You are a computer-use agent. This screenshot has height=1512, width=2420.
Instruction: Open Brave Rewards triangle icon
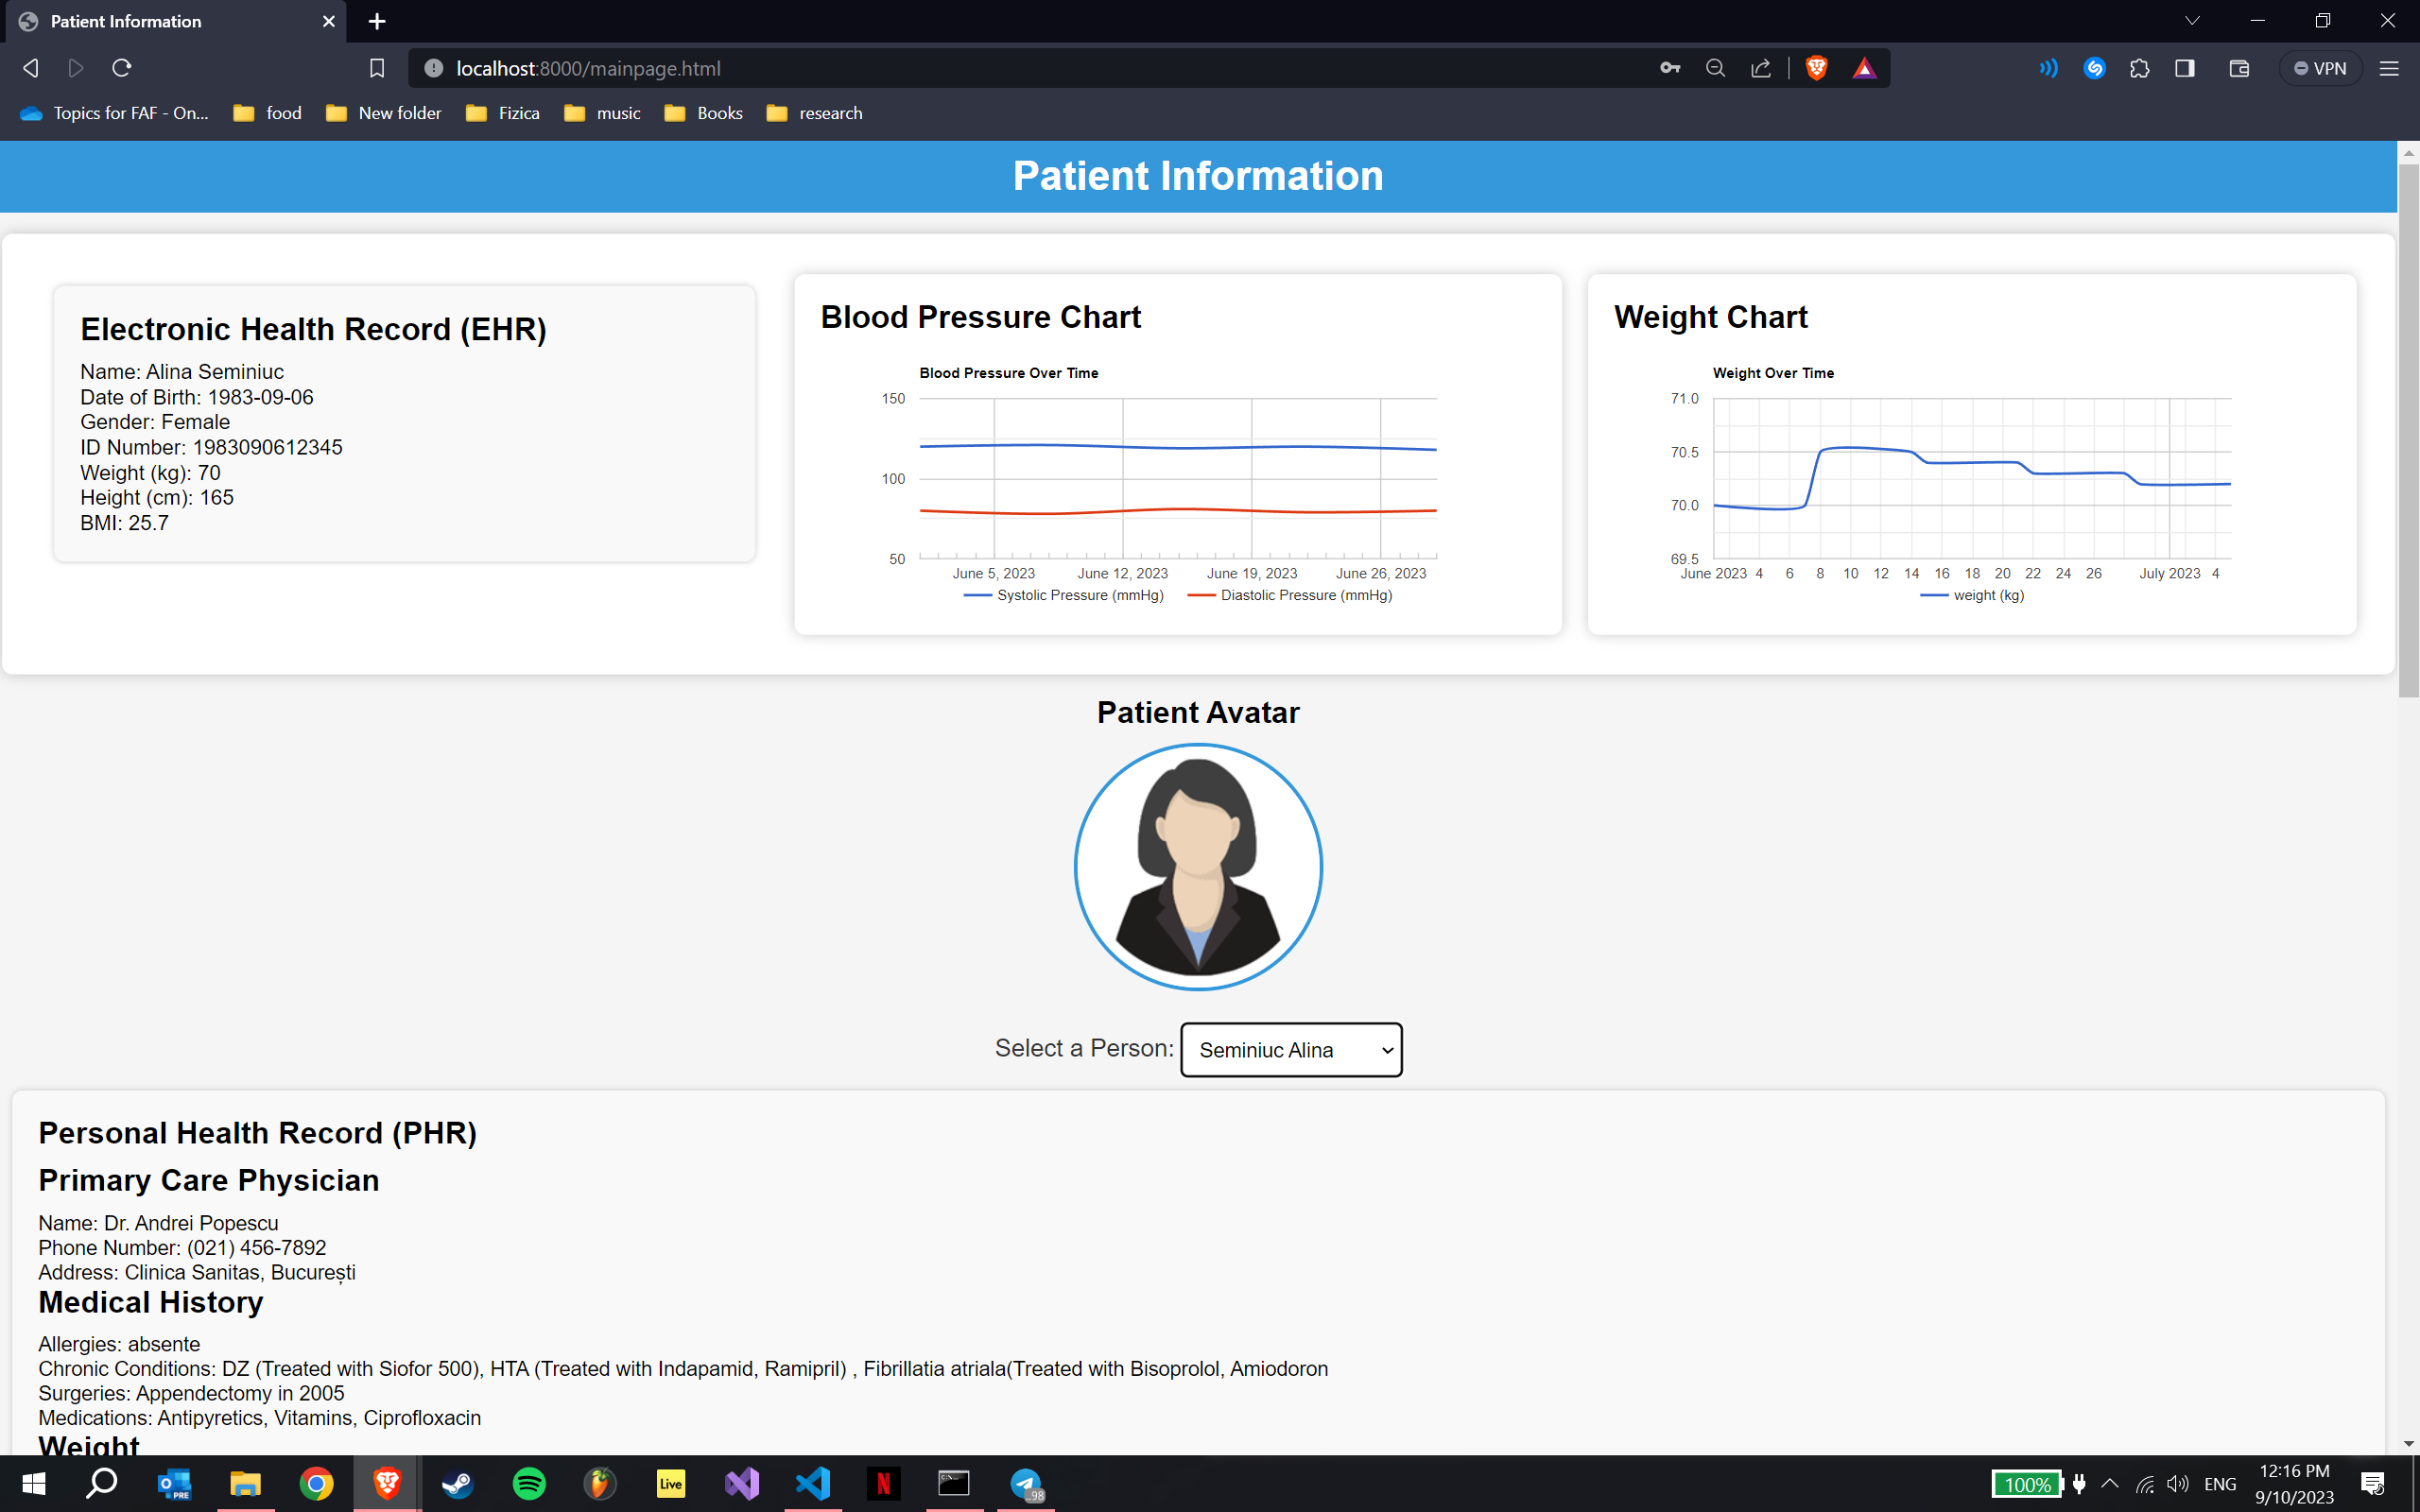pyautogui.click(x=1864, y=68)
